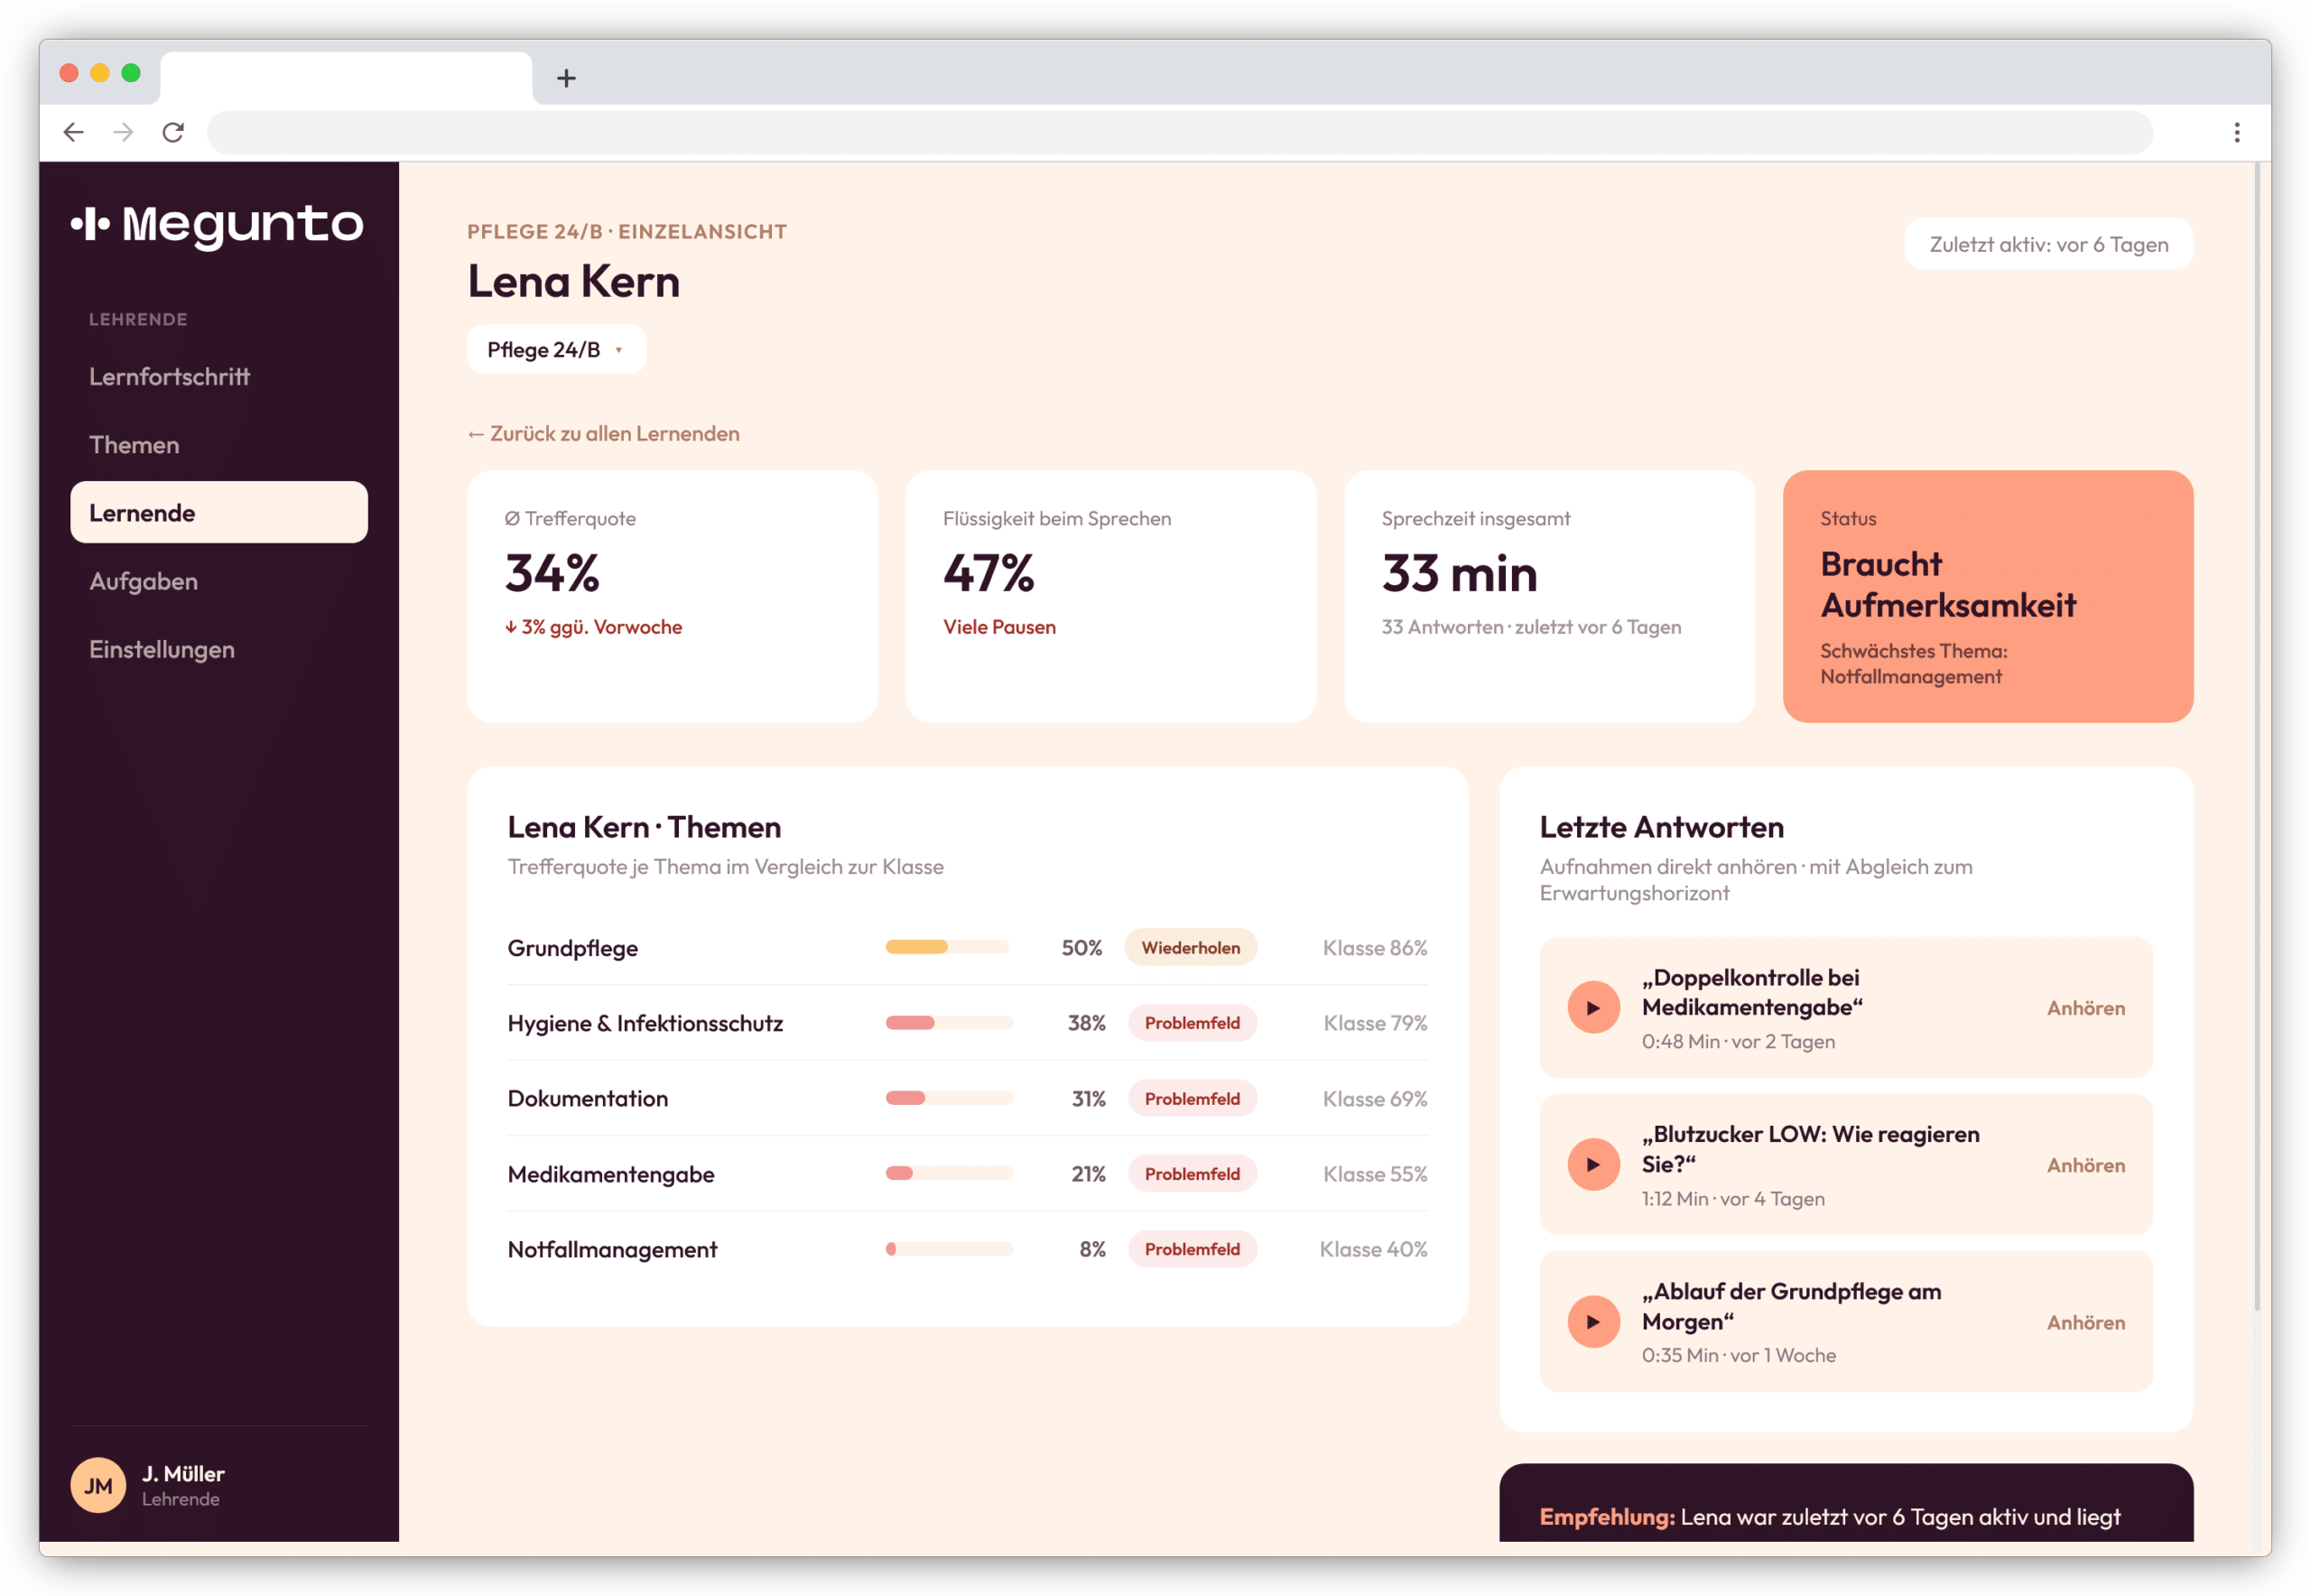
Task: Open the browser three-dot menu
Action: 2236,132
